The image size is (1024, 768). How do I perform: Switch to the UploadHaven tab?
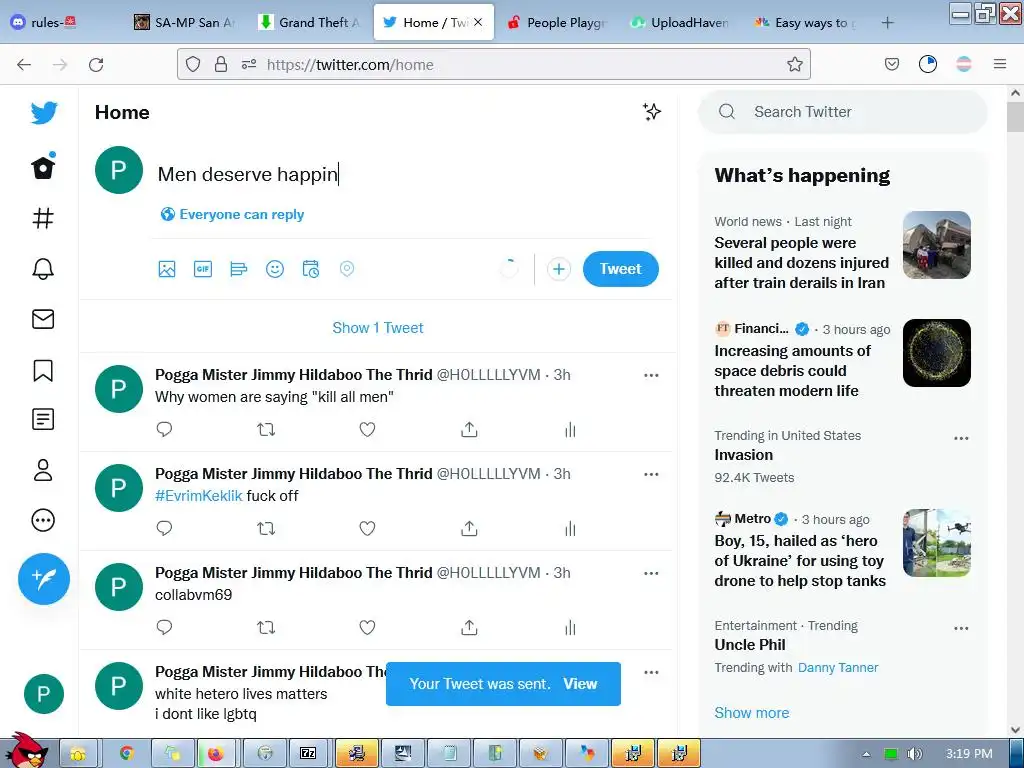(x=680, y=22)
